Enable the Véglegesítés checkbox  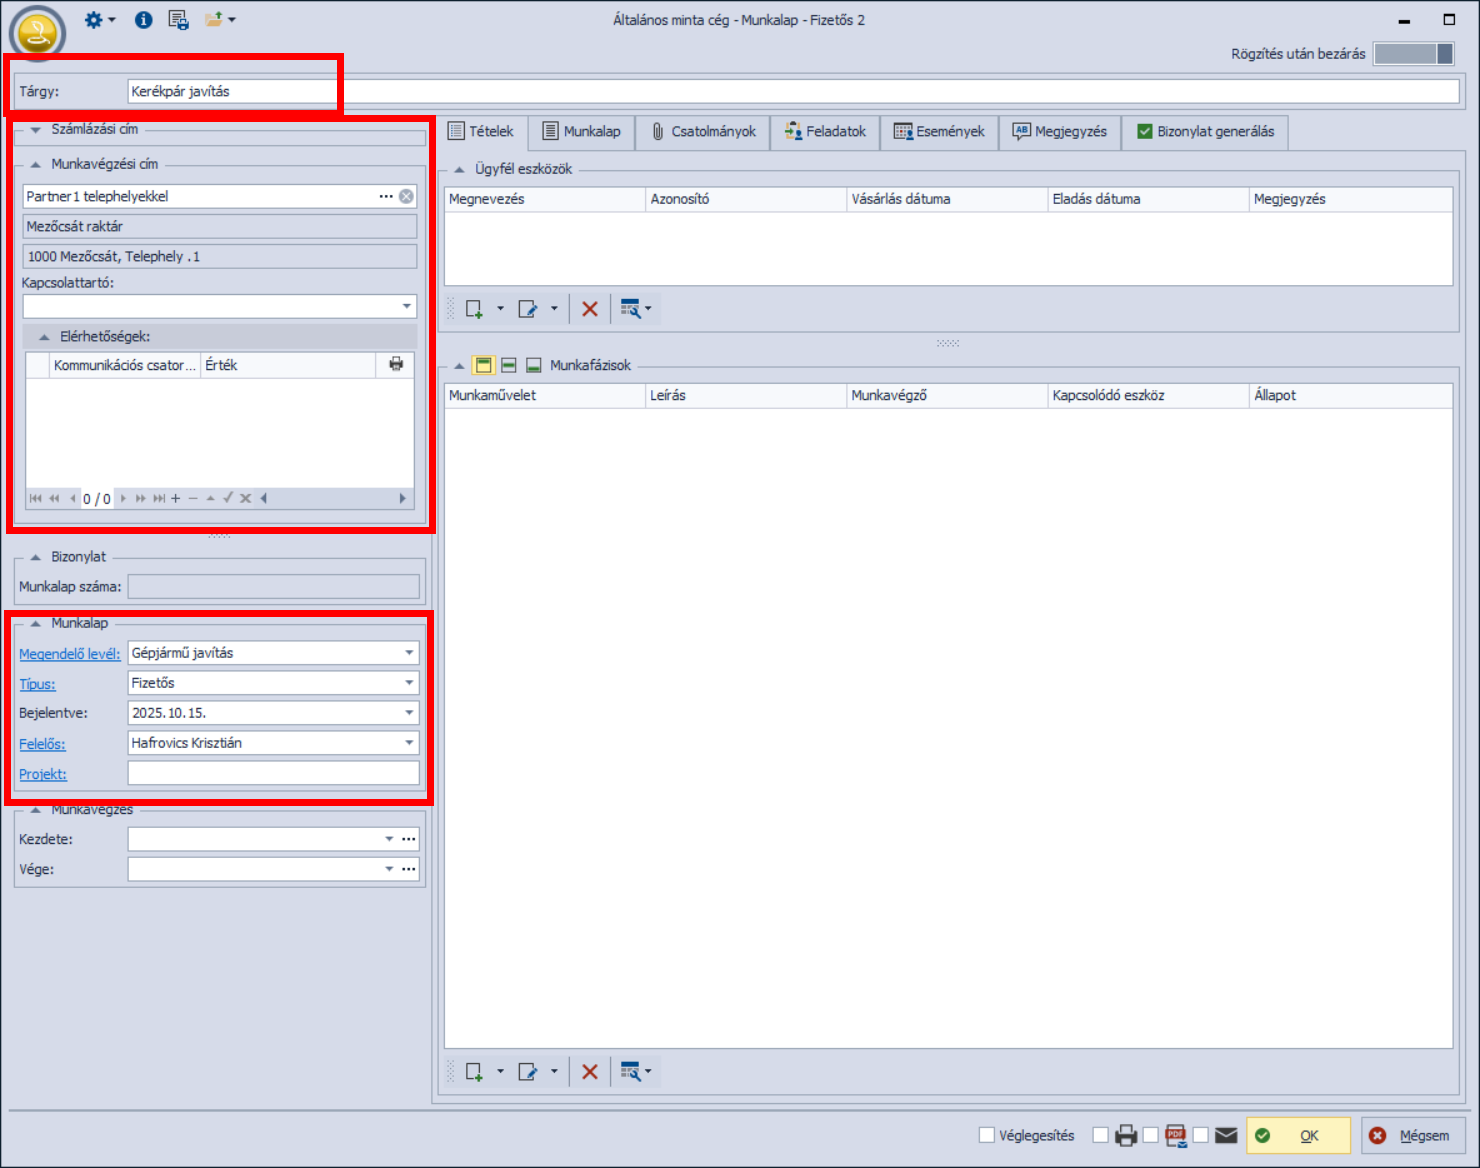987,1135
